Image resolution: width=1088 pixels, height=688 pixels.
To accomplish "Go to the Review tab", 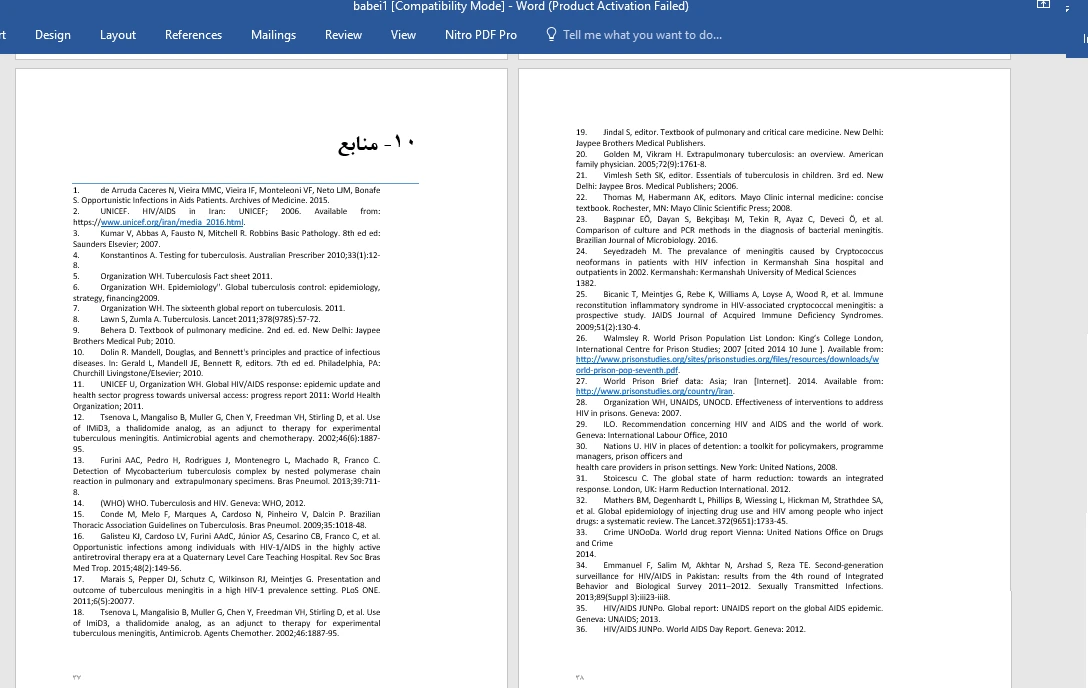I will [343, 35].
